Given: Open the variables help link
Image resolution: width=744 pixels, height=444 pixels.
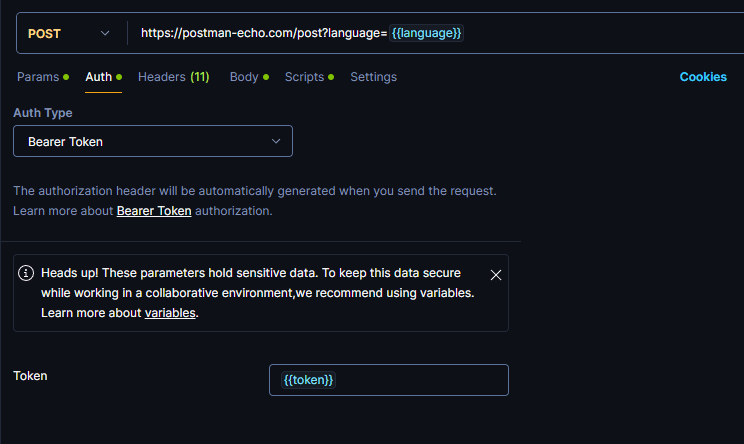Looking at the screenshot, I should point(170,313).
